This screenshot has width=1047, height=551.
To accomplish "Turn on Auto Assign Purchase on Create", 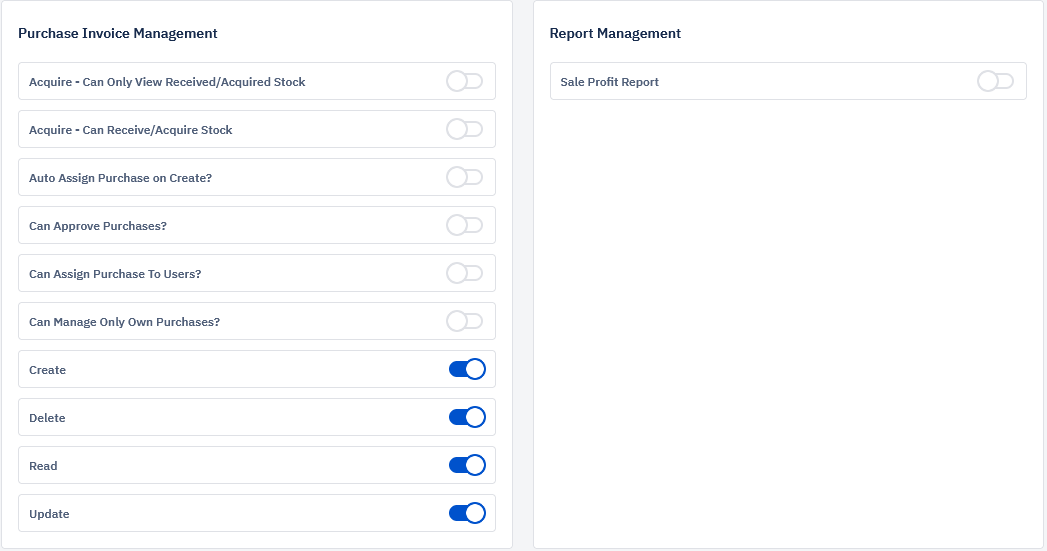I will [x=465, y=178].
